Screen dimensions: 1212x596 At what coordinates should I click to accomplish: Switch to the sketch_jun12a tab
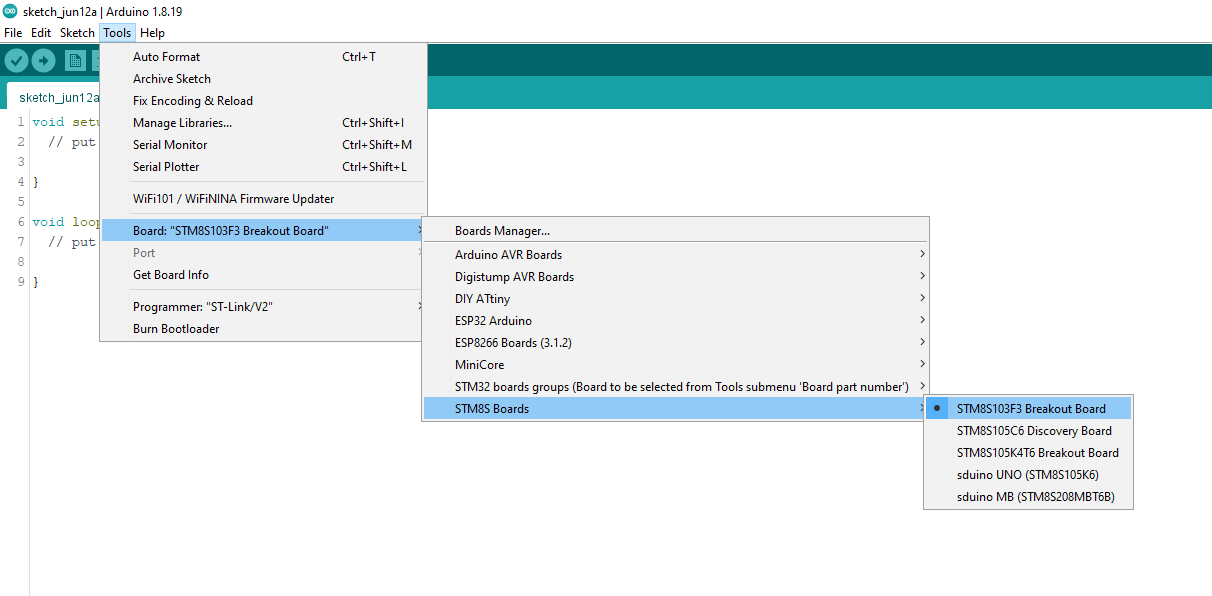click(x=56, y=97)
